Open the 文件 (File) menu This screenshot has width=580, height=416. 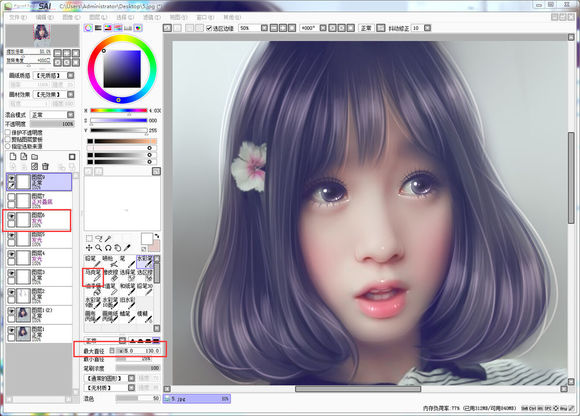click(x=18, y=17)
